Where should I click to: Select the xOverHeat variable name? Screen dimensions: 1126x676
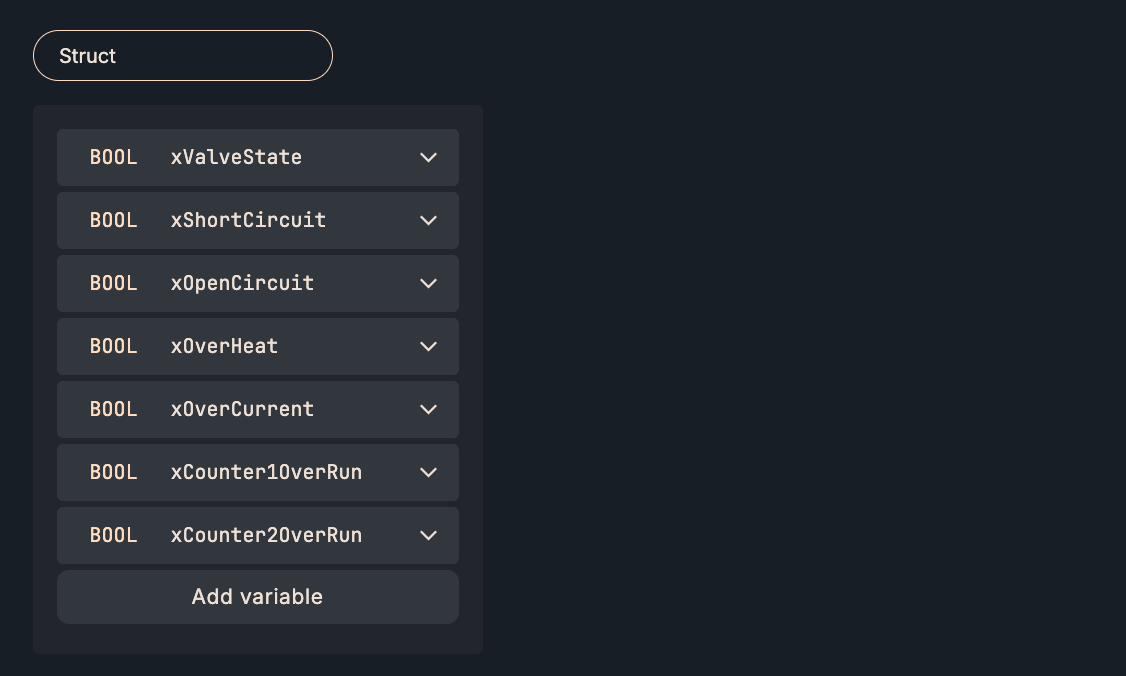(x=224, y=346)
